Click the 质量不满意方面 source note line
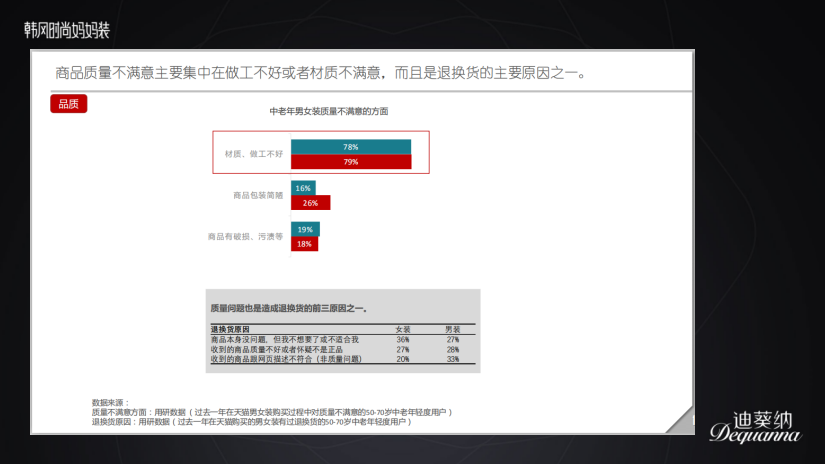The width and height of the screenshot is (825, 464). click(x=272, y=412)
